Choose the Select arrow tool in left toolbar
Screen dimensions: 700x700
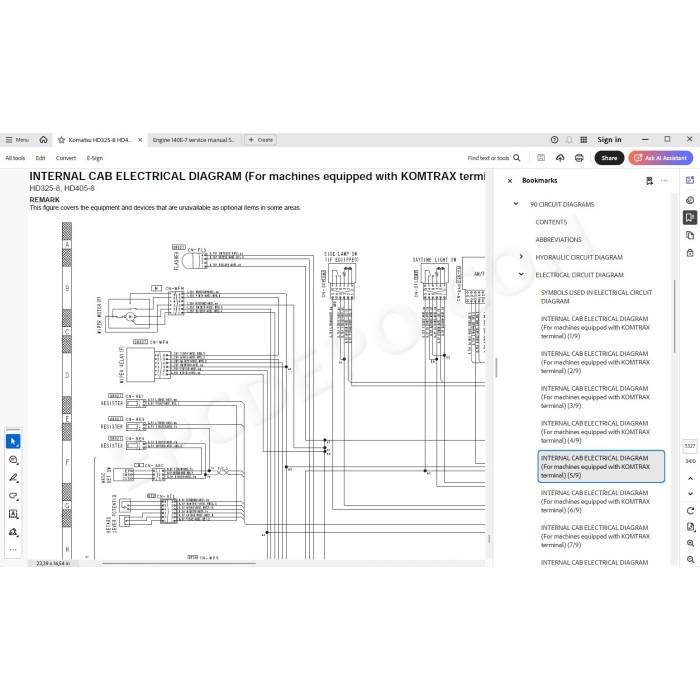[x=13, y=441]
